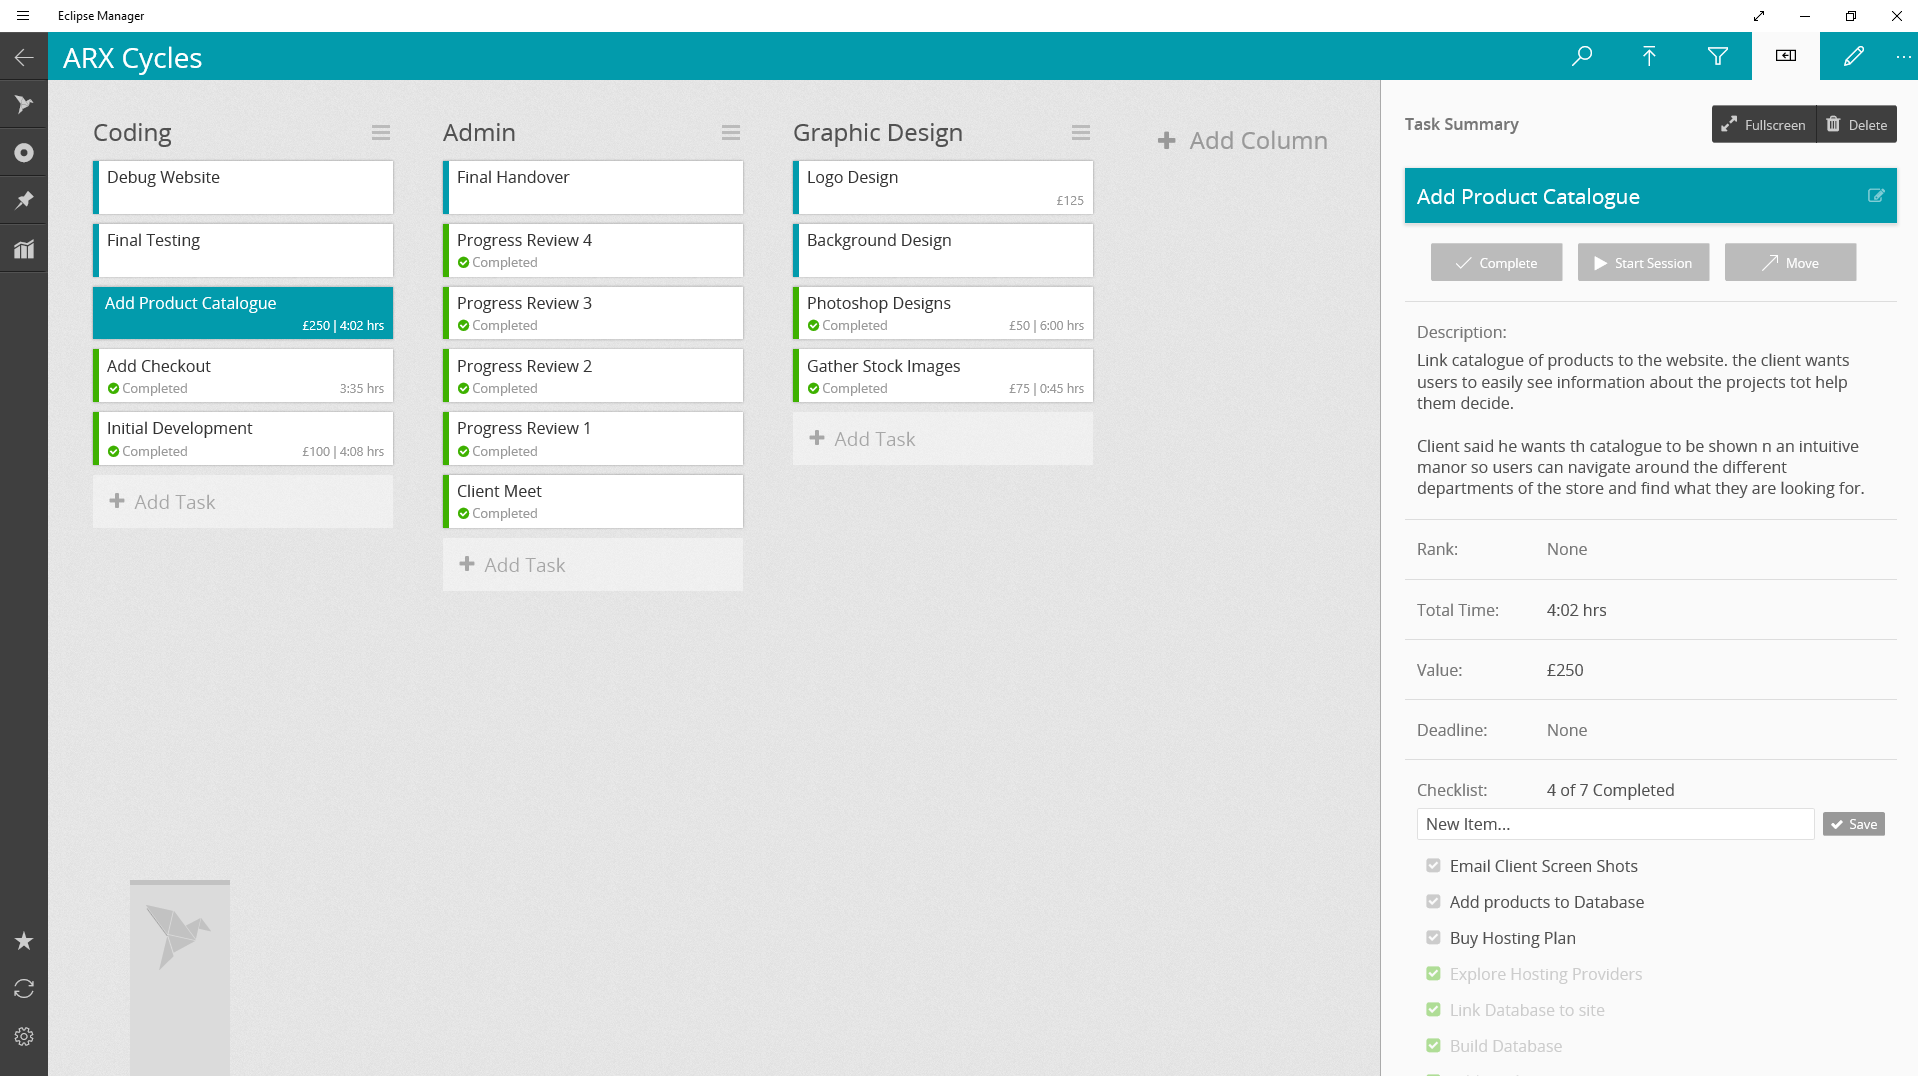Open the search tool in header

click(1581, 56)
